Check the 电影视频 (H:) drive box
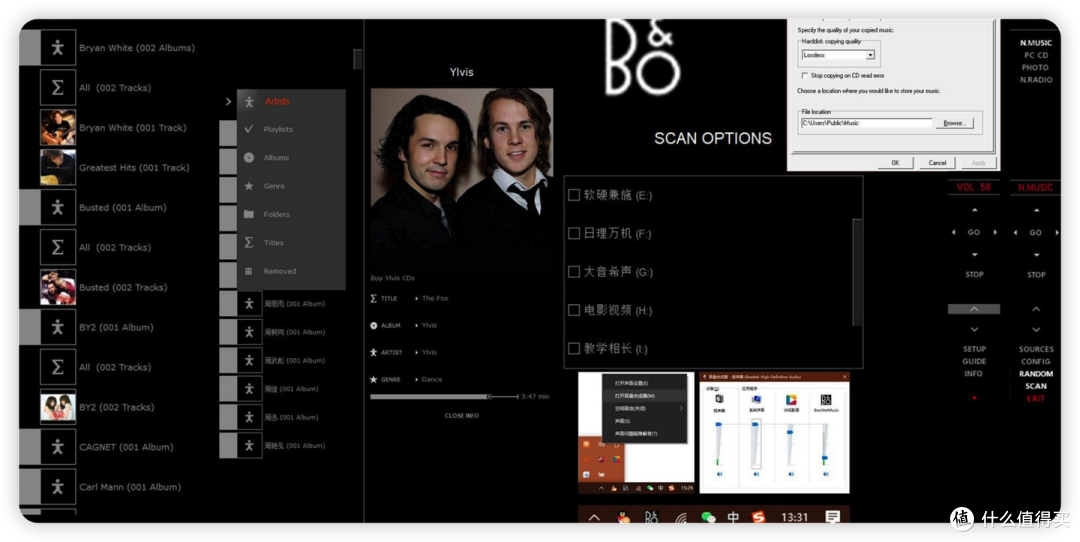The height and width of the screenshot is (542, 1080). (x=573, y=311)
